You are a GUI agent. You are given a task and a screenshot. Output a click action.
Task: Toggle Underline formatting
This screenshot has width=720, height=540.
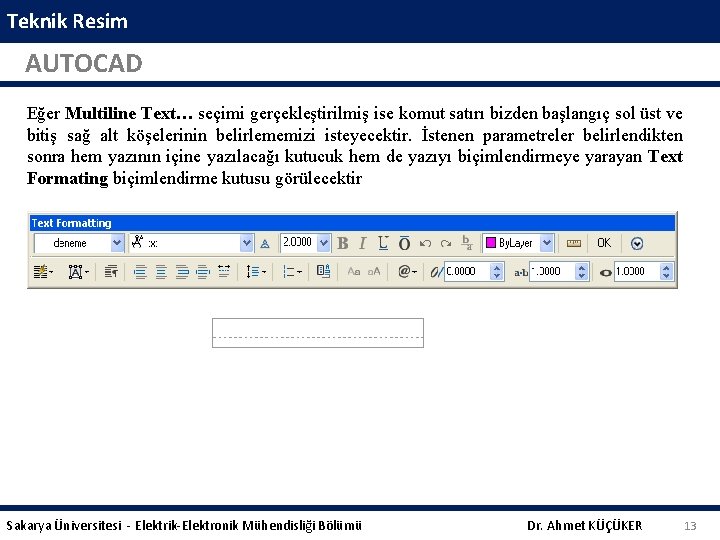(x=383, y=243)
